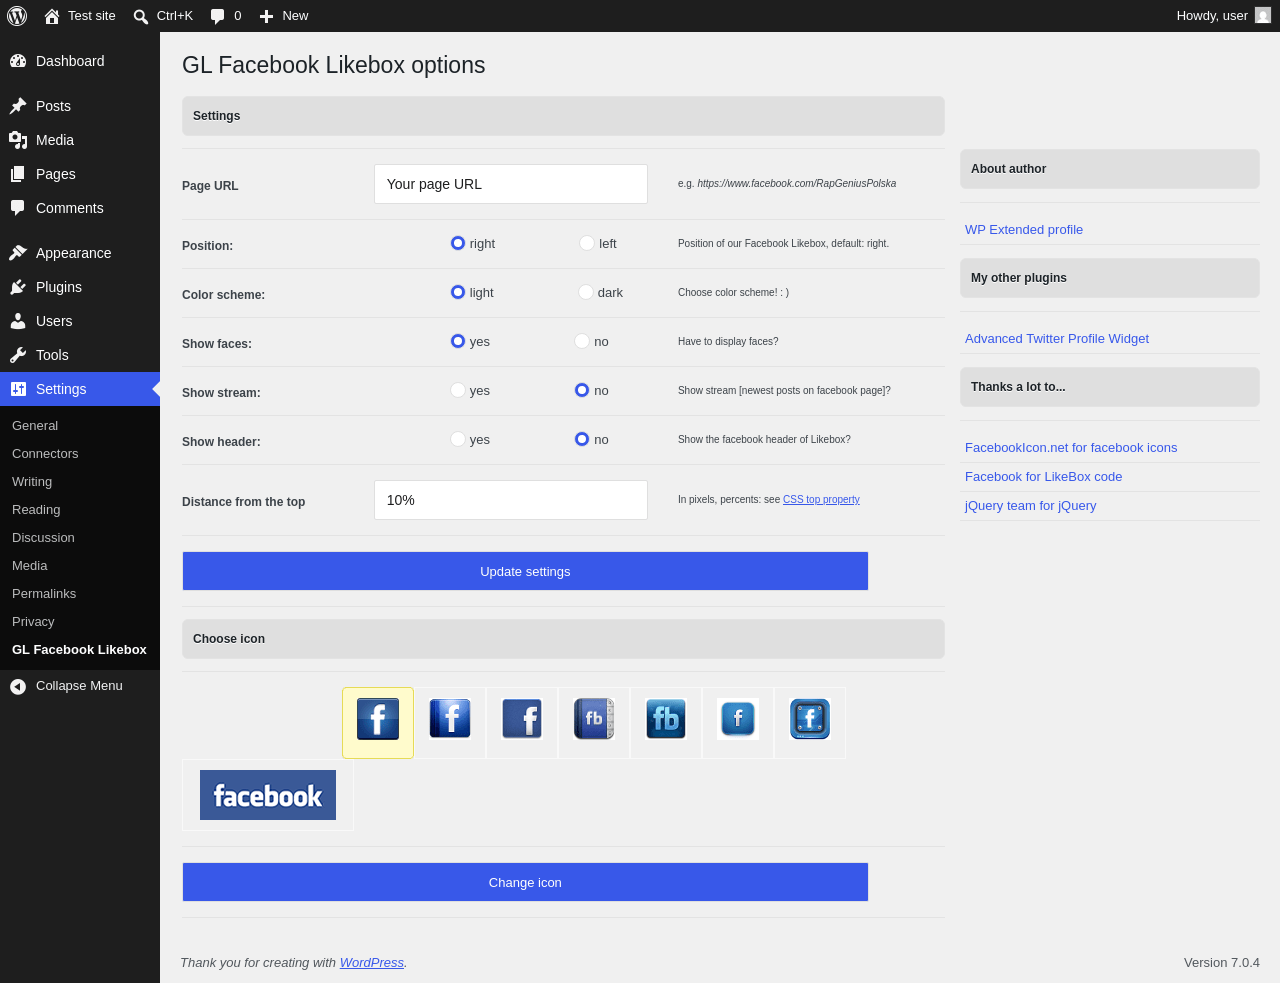This screenshot has width=1280, height=983.
Task: Click the Settings sliders icon in sidebar
Action: pos(18,389)
